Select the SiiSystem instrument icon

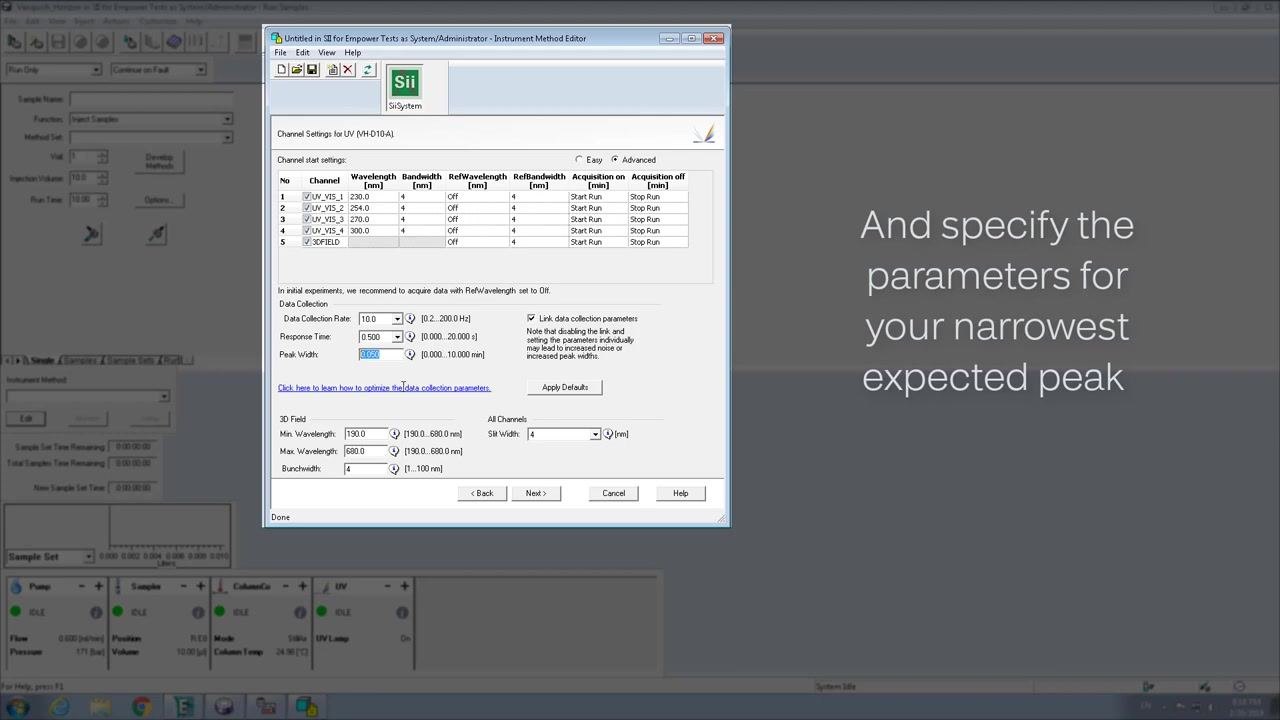(405, 88)
